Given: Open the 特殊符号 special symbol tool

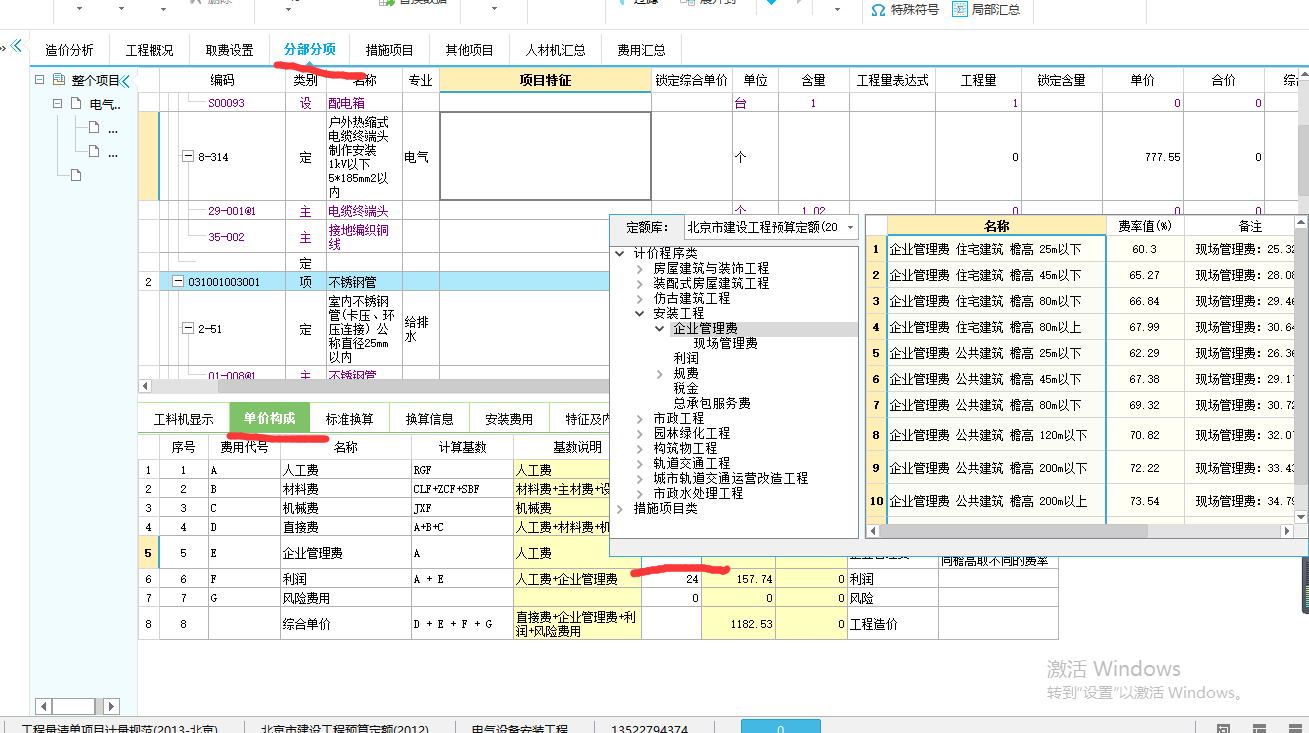Looking at the screenshot, I should 904,9.
